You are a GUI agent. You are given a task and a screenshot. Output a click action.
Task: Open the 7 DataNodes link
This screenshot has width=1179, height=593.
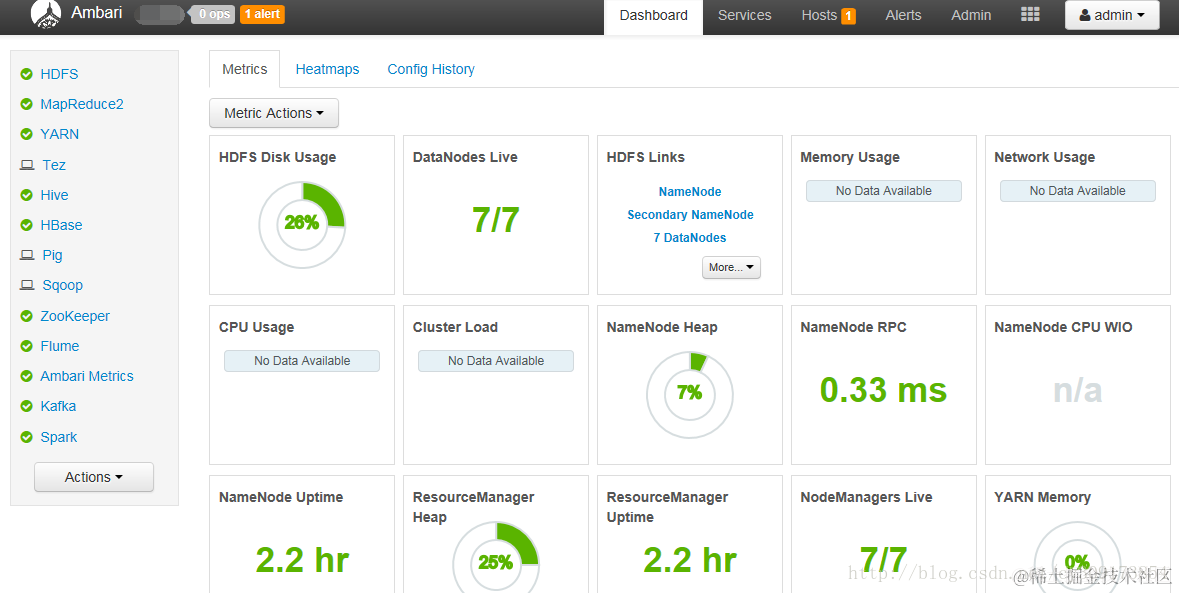pos(690,238)
